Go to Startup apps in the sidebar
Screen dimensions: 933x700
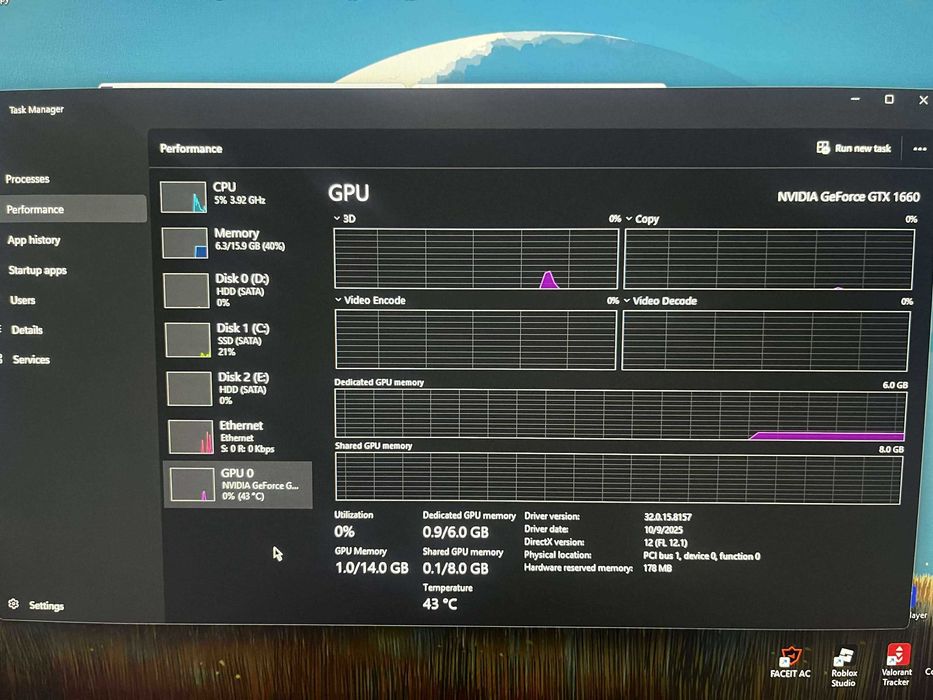[x=37, y=270]
